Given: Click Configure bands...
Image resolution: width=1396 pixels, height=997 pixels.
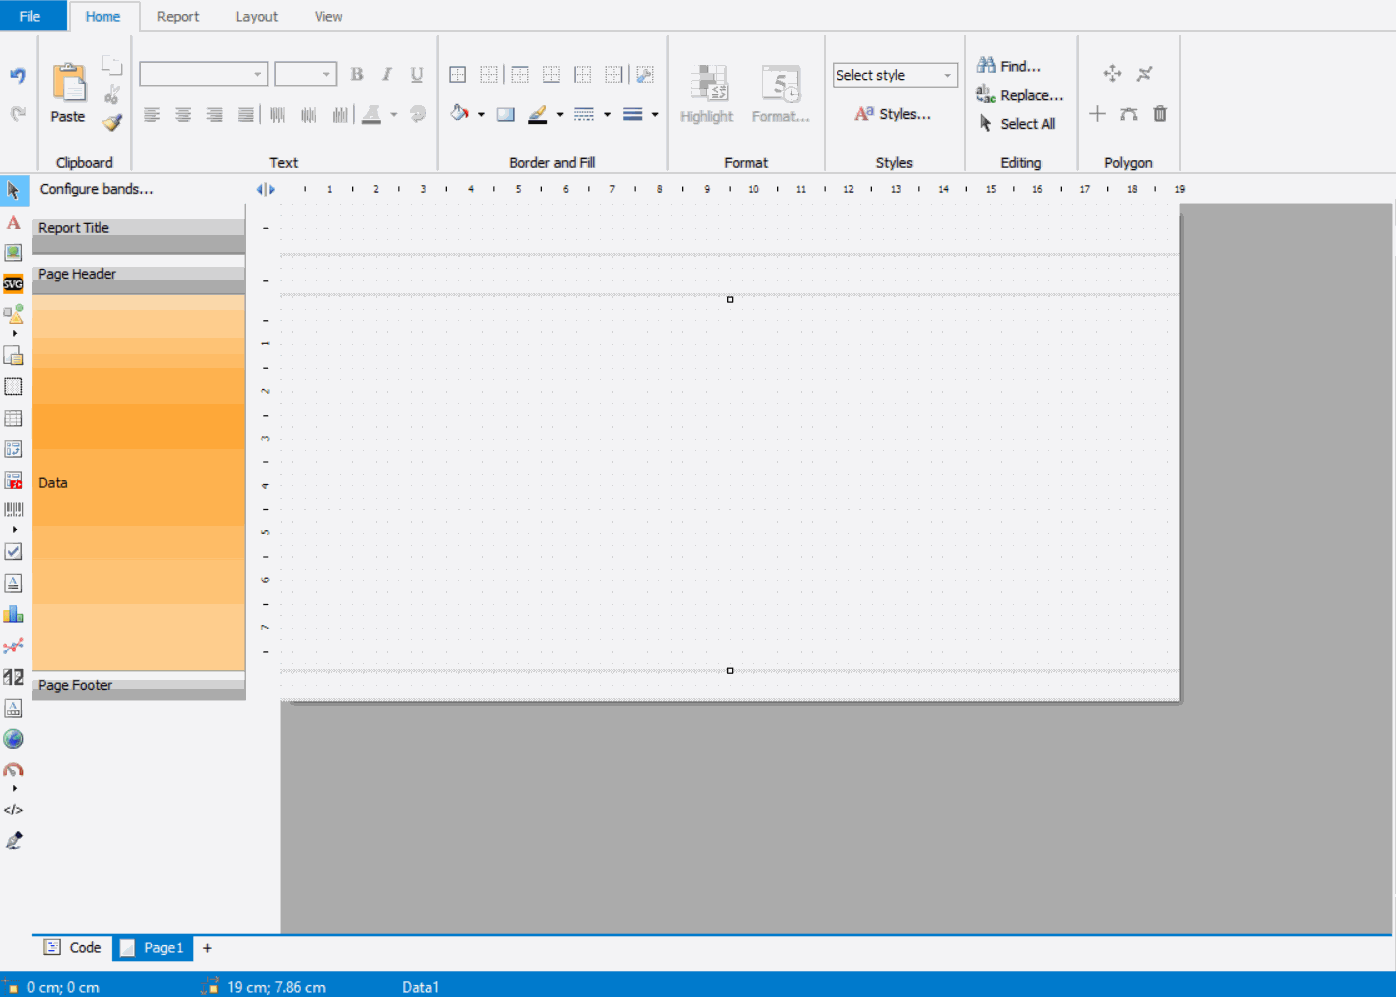Looking at the screenshot, I should 97,189.
